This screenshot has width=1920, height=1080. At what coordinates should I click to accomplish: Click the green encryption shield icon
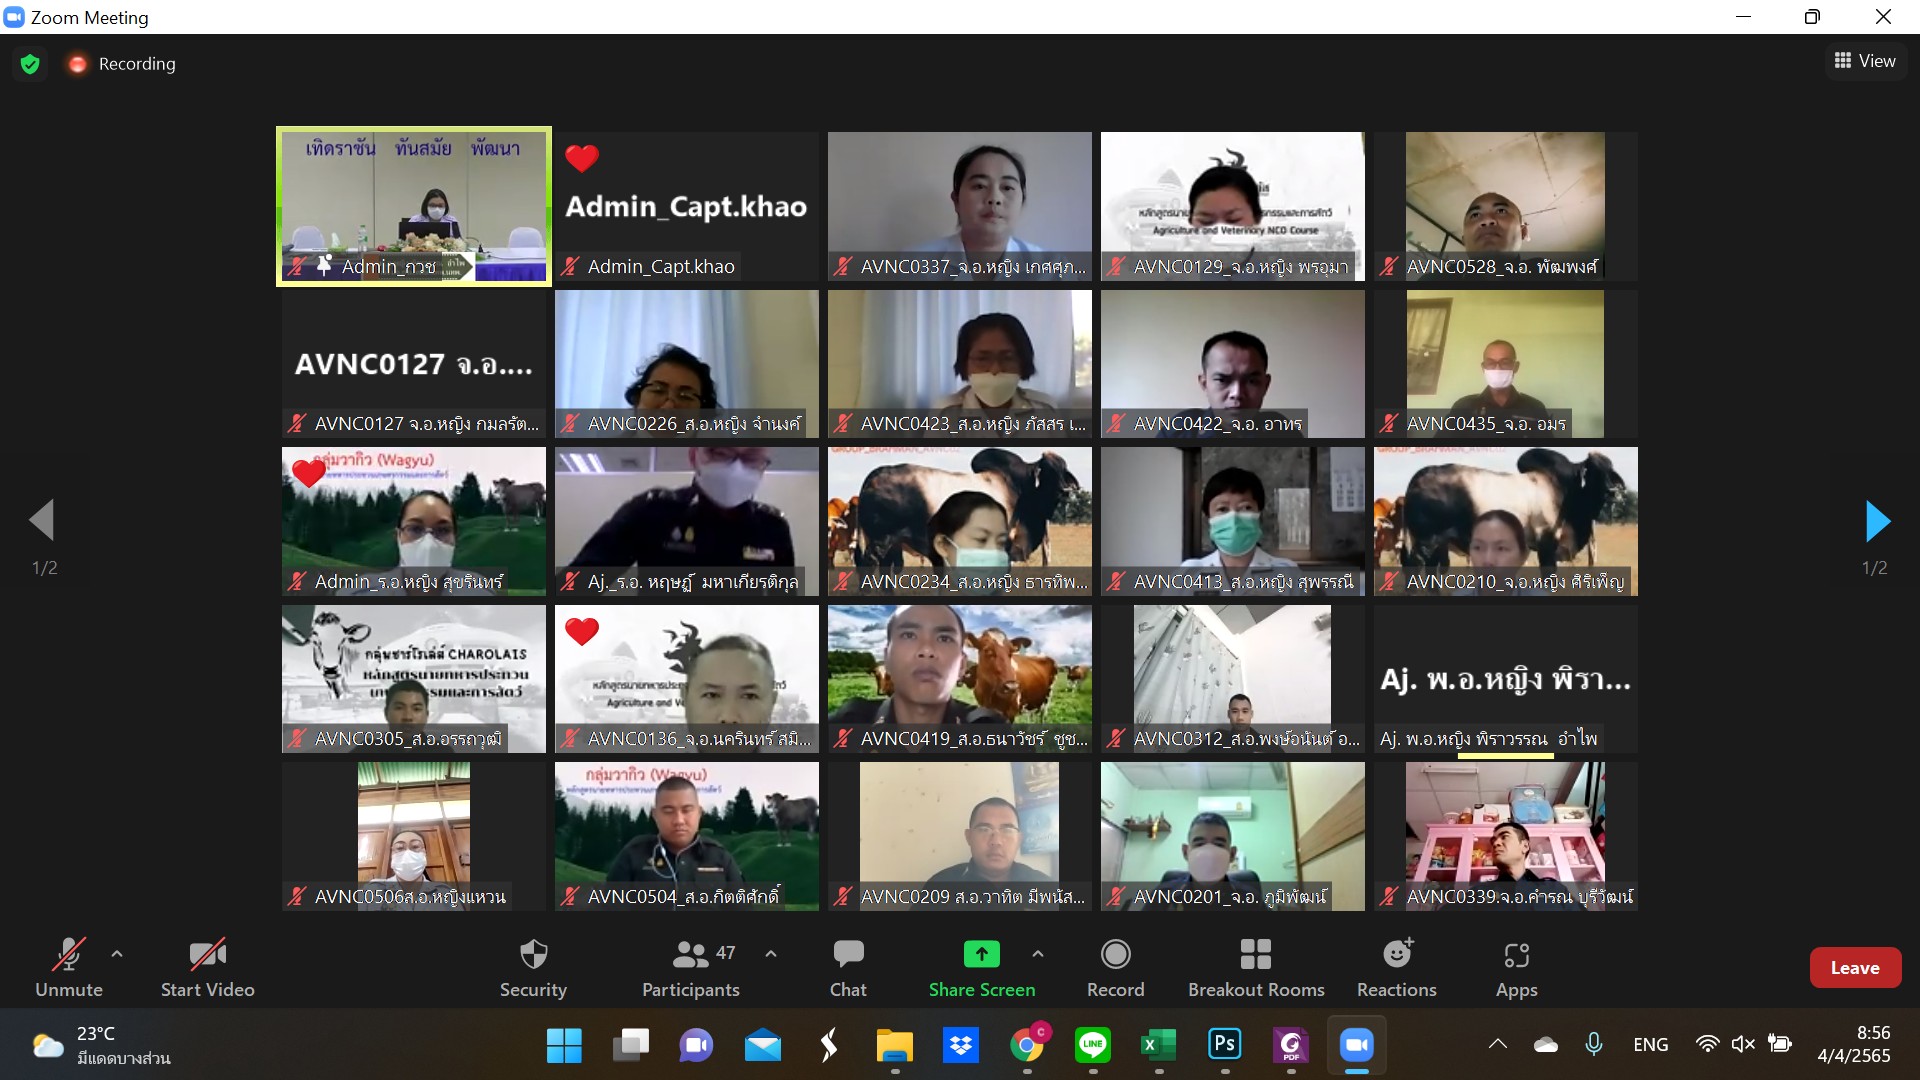pos(30,64)
